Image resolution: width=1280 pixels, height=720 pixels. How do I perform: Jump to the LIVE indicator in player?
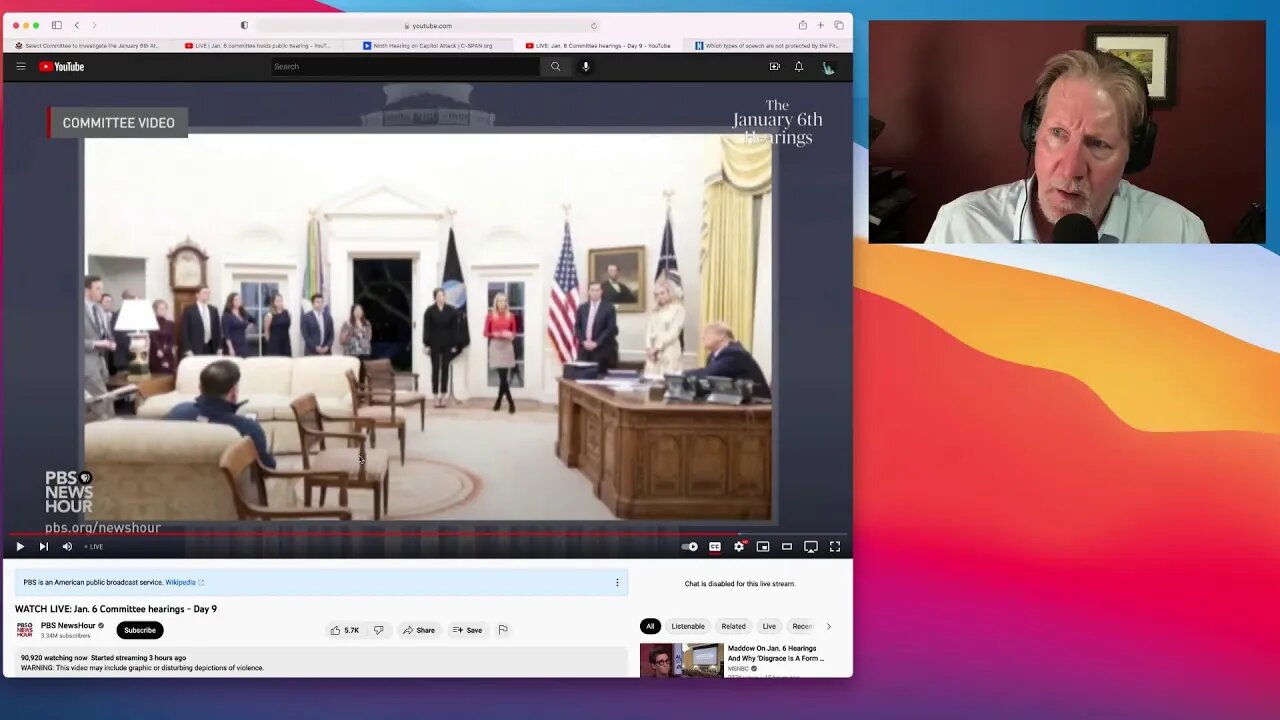94,547
